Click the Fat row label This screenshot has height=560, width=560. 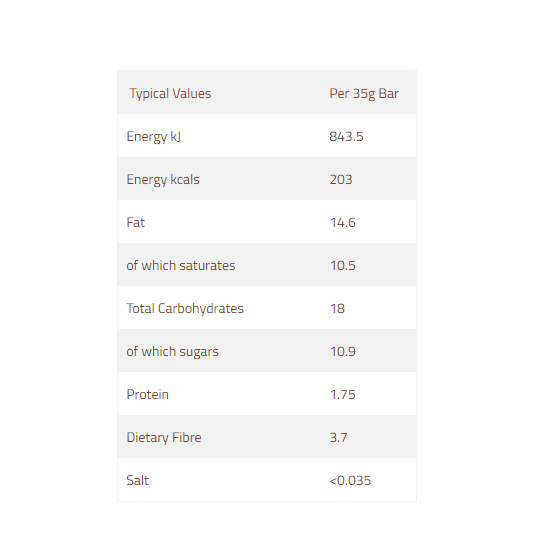coord(135,222)
